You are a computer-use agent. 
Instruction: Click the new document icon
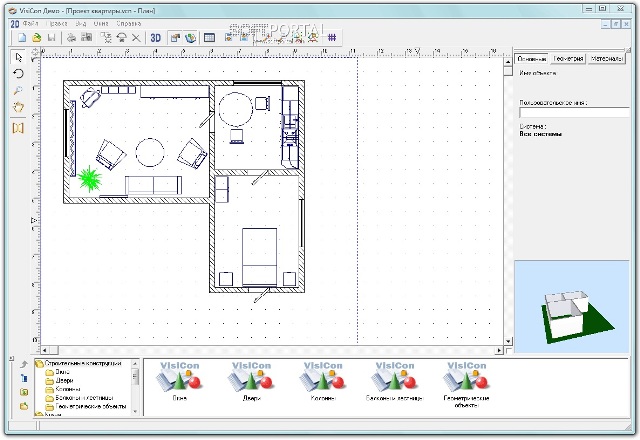coord(21,38)
